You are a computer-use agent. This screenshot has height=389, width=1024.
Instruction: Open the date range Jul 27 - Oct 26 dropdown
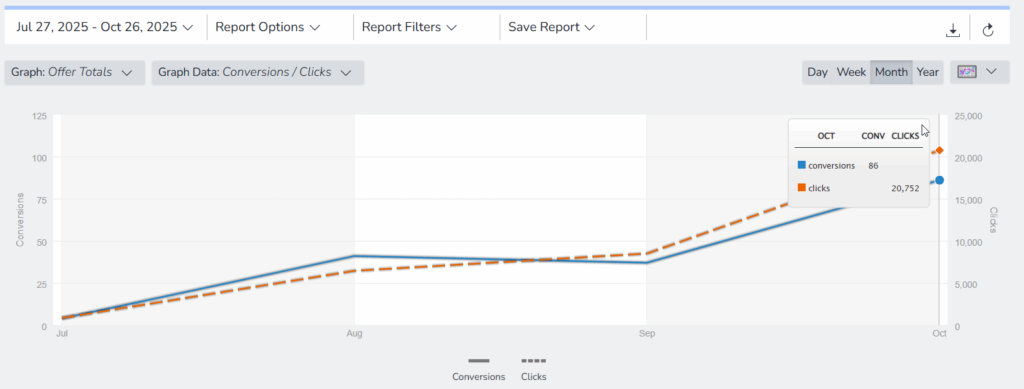pyautogui.click(x=105, y=27)
